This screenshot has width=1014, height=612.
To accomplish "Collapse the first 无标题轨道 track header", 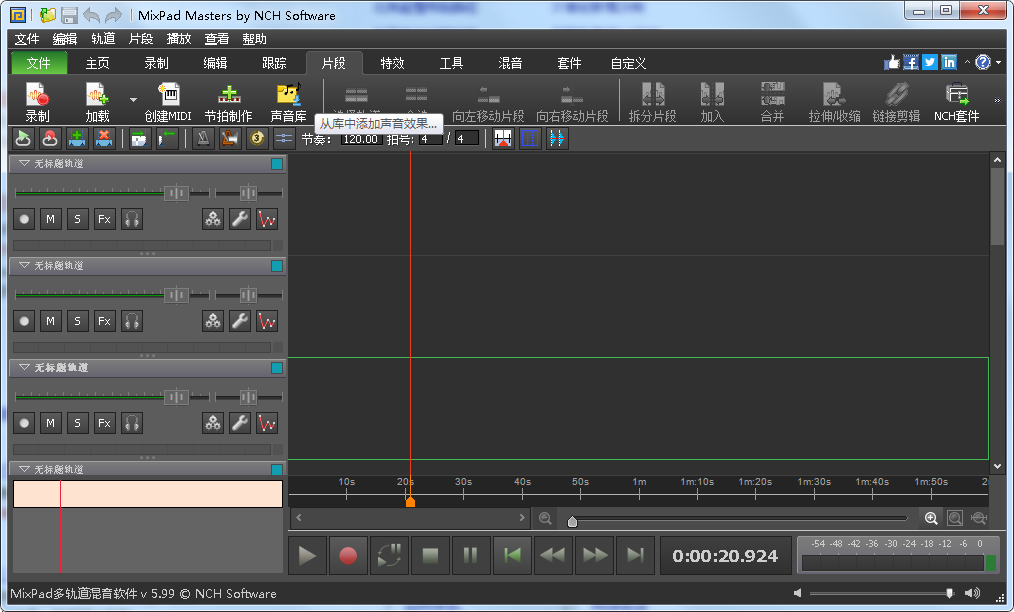I will (24, 163).
